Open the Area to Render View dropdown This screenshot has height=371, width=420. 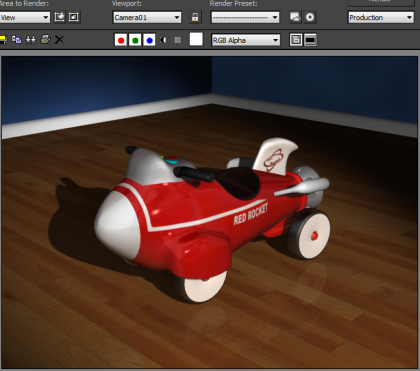pyautogui.click(x=24, y=17)
